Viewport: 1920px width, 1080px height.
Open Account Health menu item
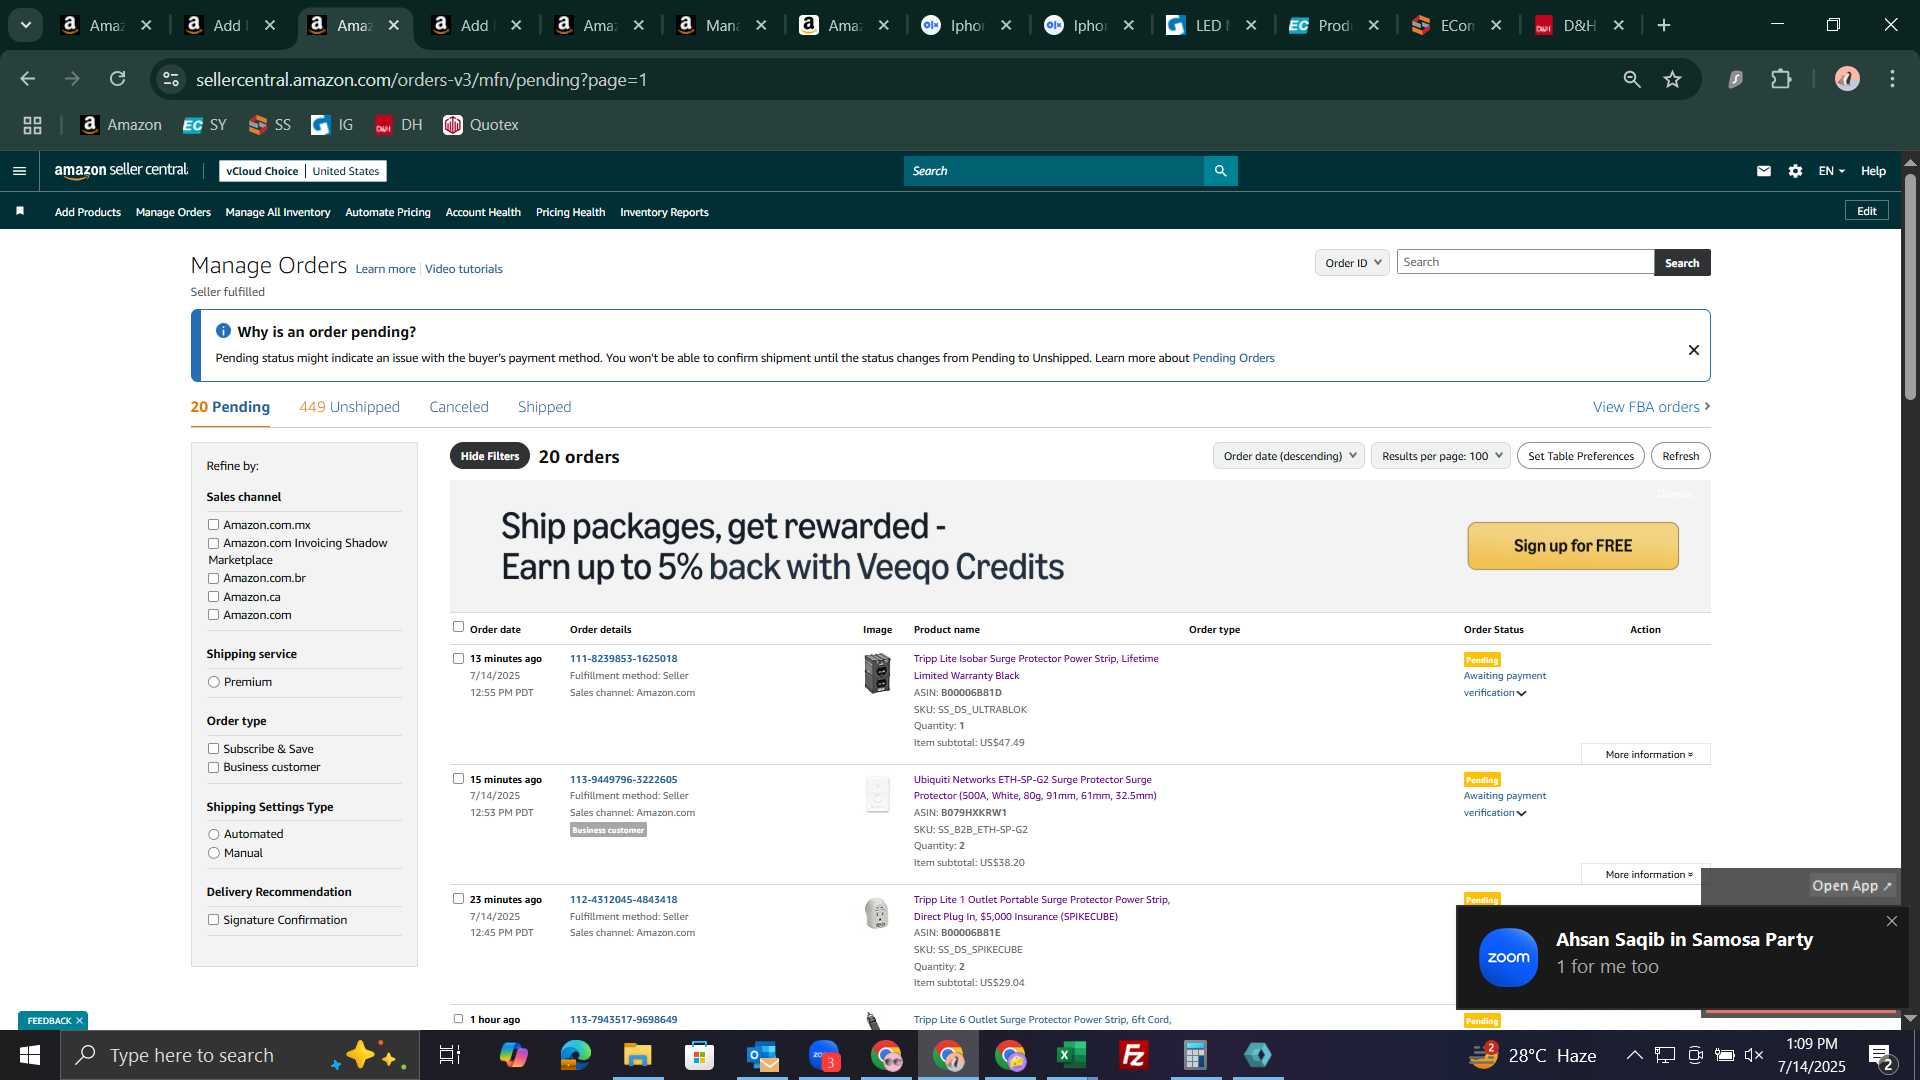483,212
